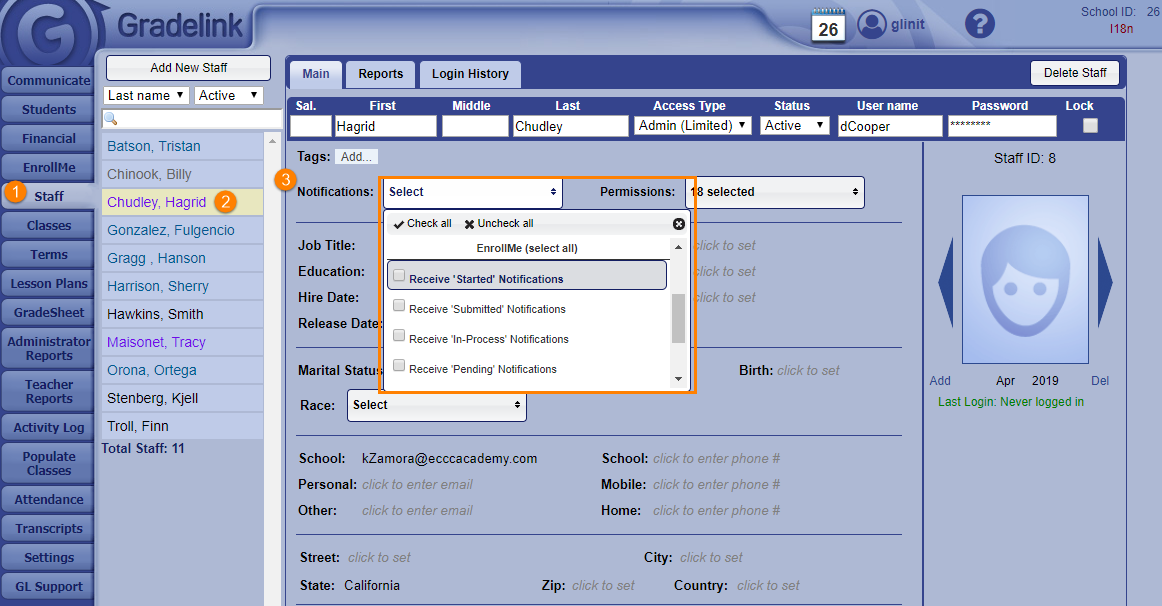Close the notifications dropdown with X icon
The width and height of the screenshot is (1162, 606).
coord(679,224)
